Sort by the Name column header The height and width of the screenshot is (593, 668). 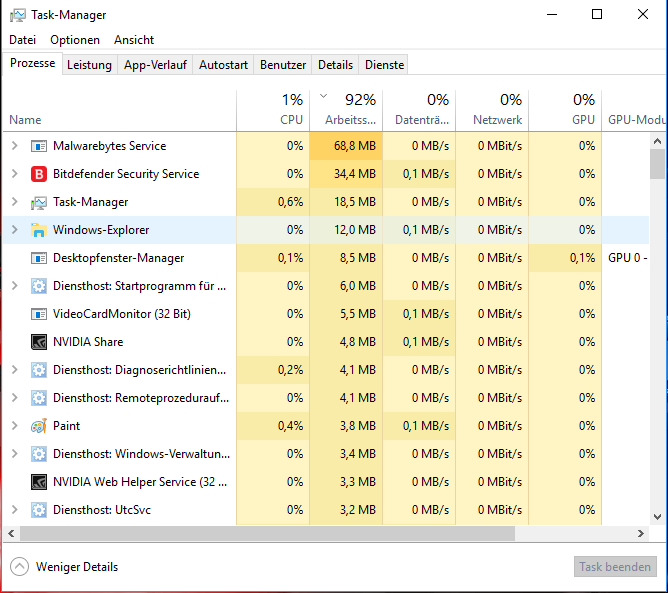coord(119,111)
